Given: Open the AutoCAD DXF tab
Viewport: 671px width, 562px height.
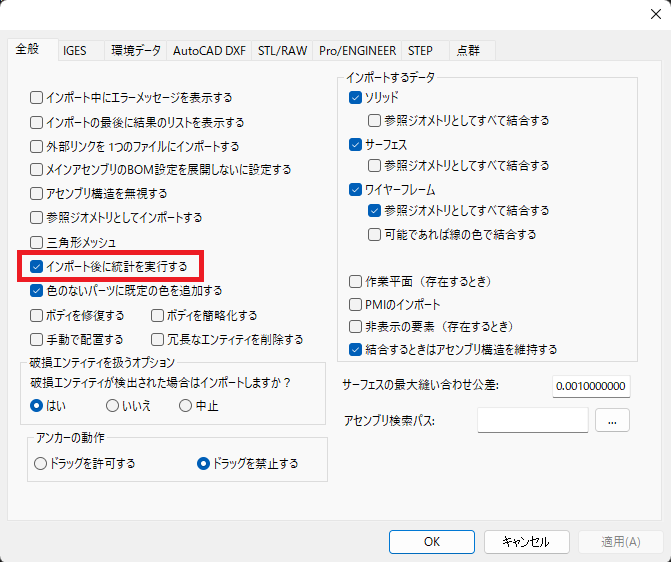Looking at the screenshot, I should tap(209, 49).
